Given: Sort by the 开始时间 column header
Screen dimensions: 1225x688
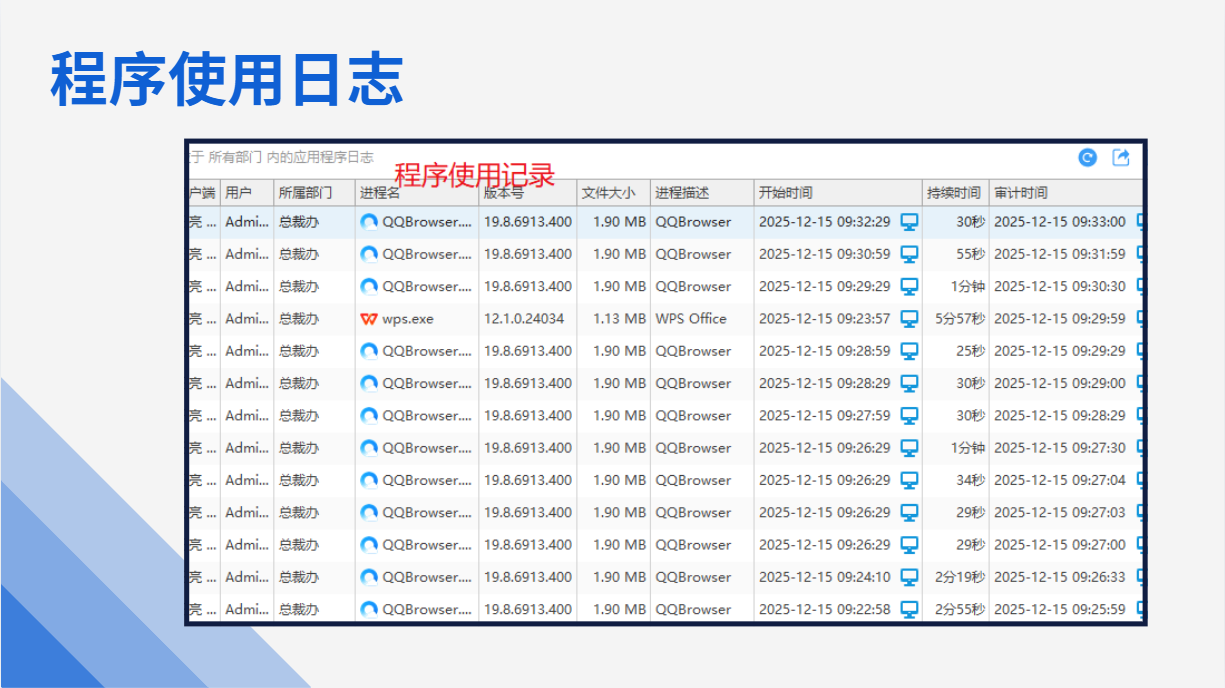Looking at the screenshot, I should [785, 193].
